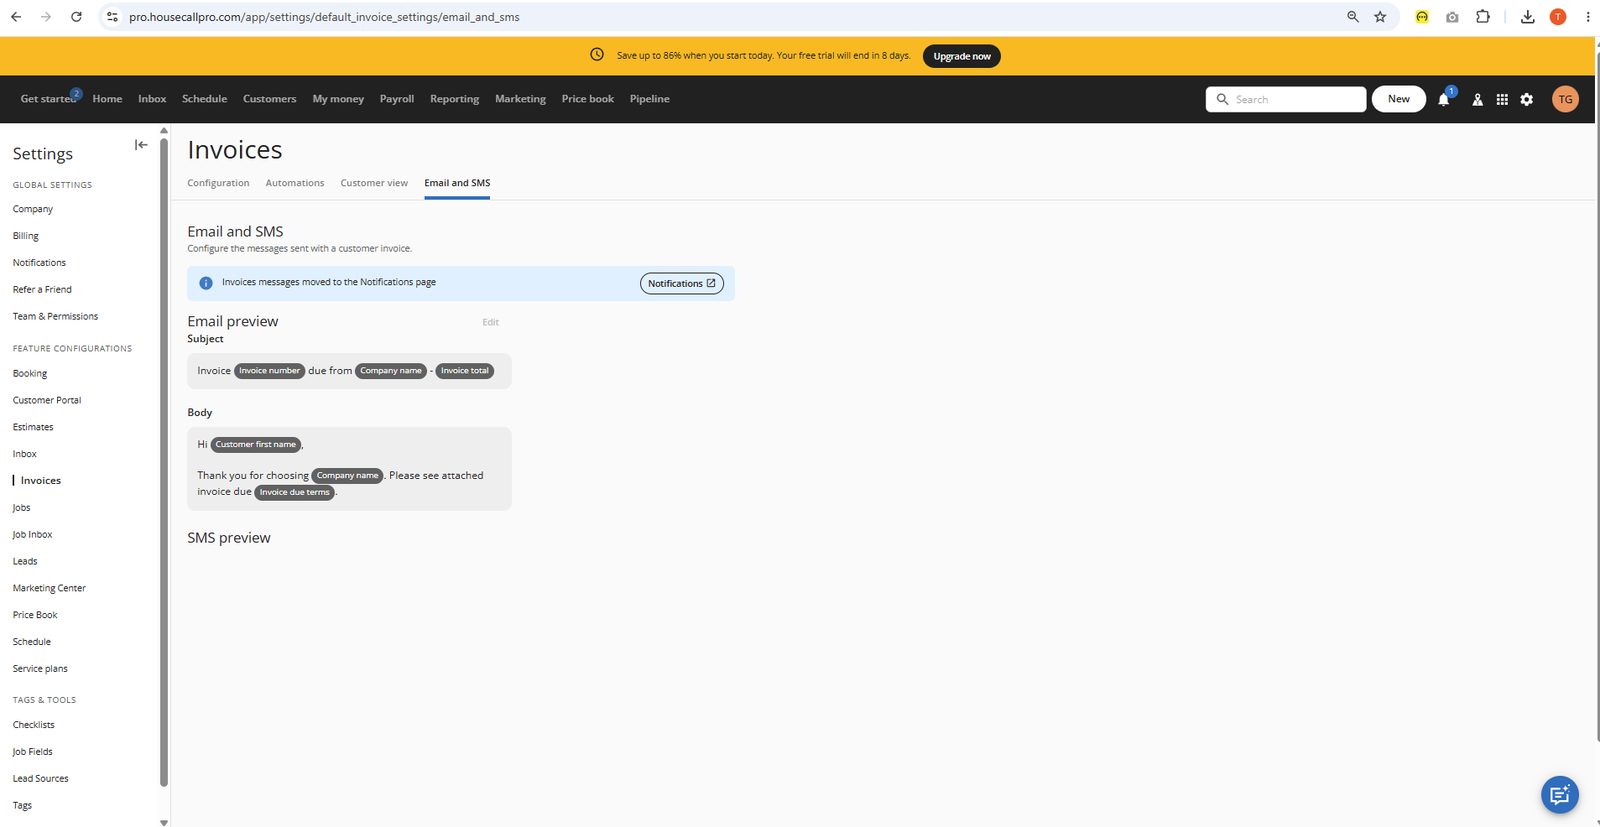Open the Customer view tab
Screen dimensions: 1600x827
pos(374,183)
